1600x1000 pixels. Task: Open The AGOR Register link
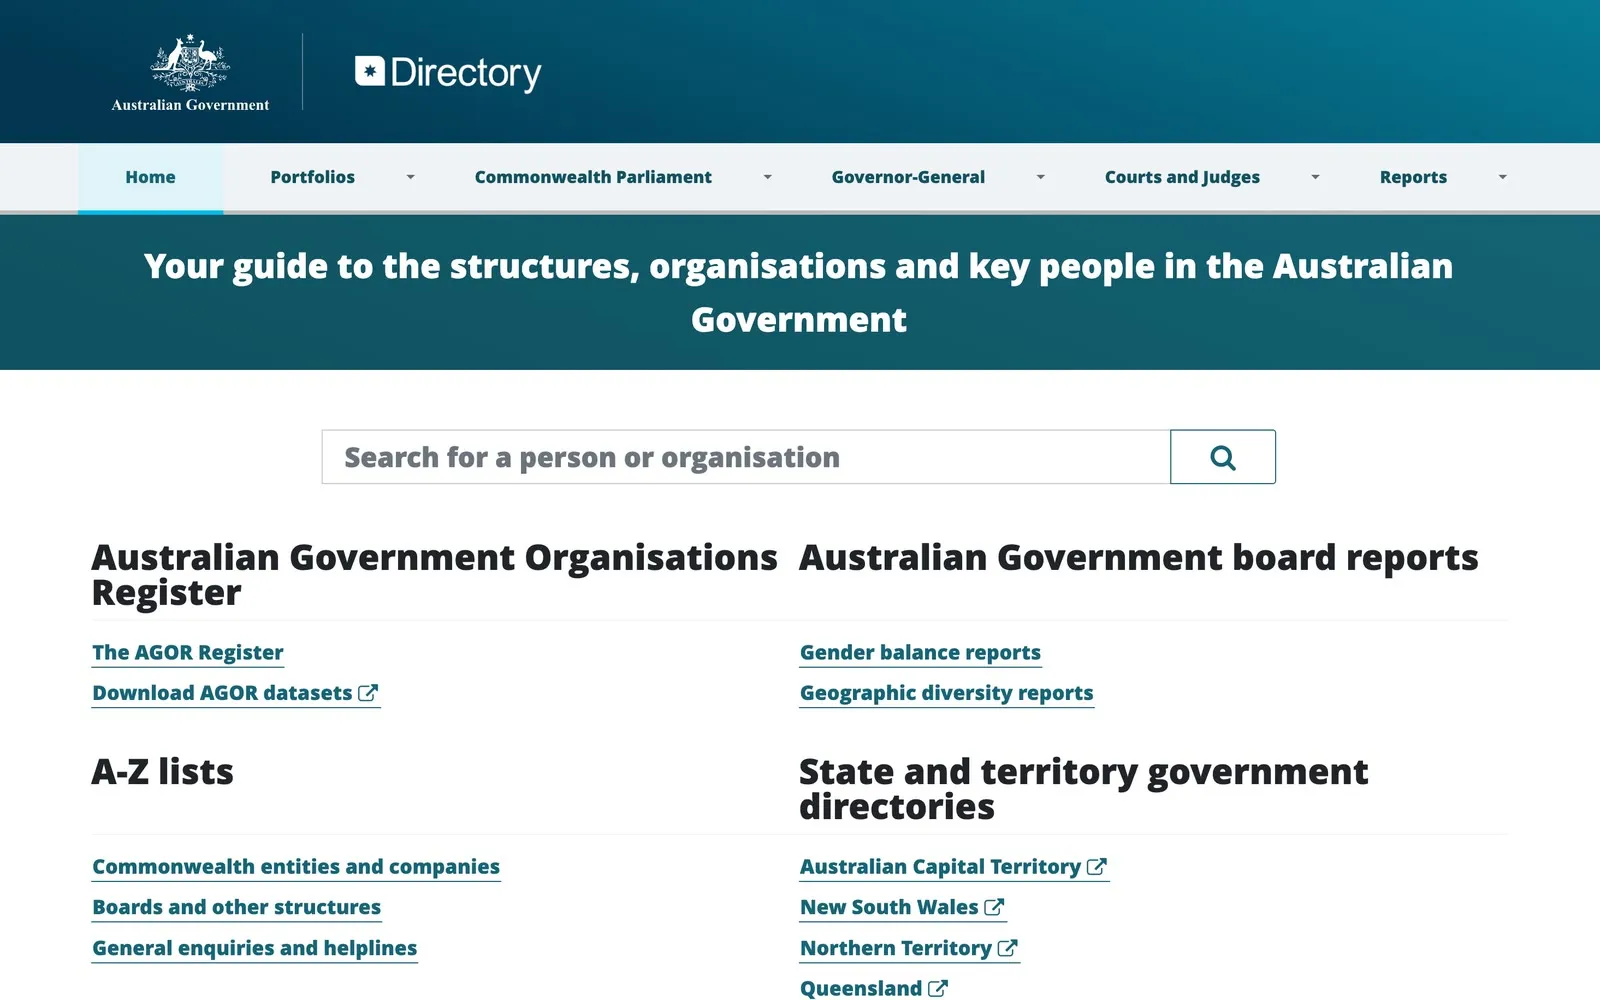pyautogui.click(x=188, y=653)
